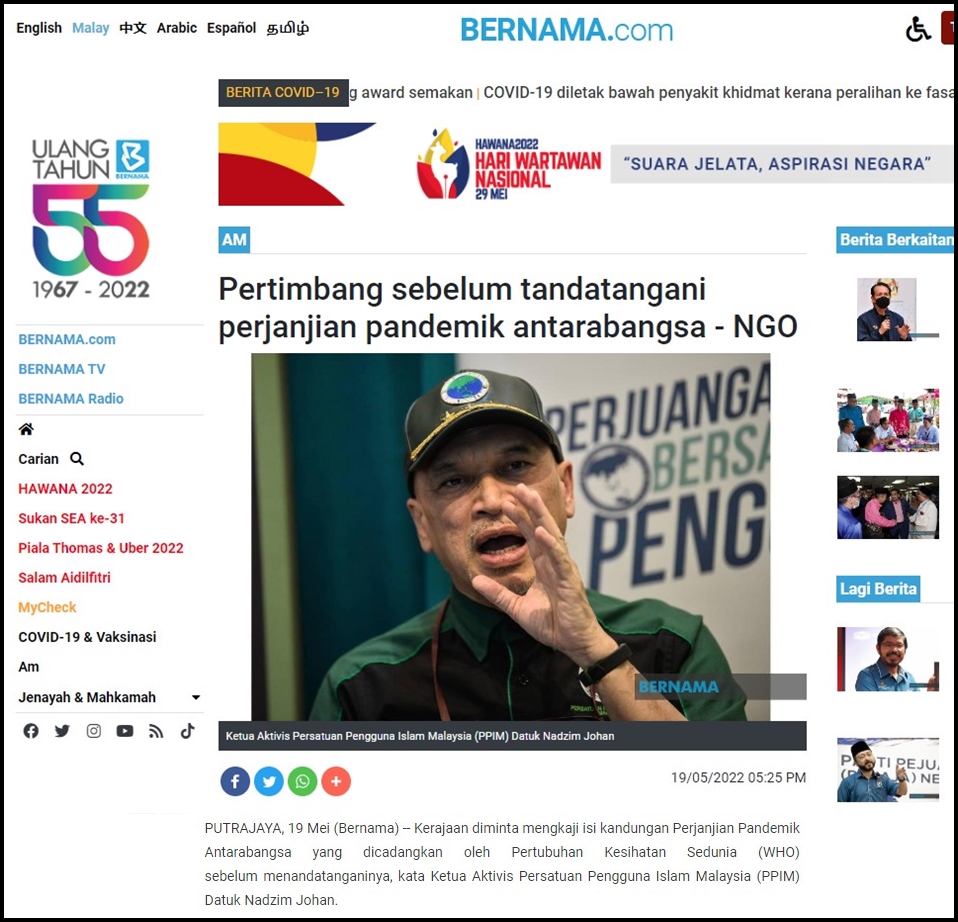Open Bernama YouTube icon in sidebar

125,731
